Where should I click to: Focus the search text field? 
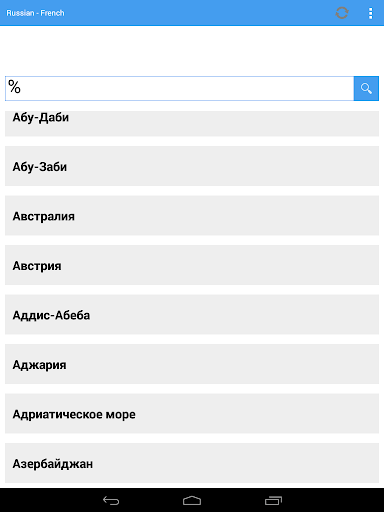pyautogui.click(x=179, y=88)
